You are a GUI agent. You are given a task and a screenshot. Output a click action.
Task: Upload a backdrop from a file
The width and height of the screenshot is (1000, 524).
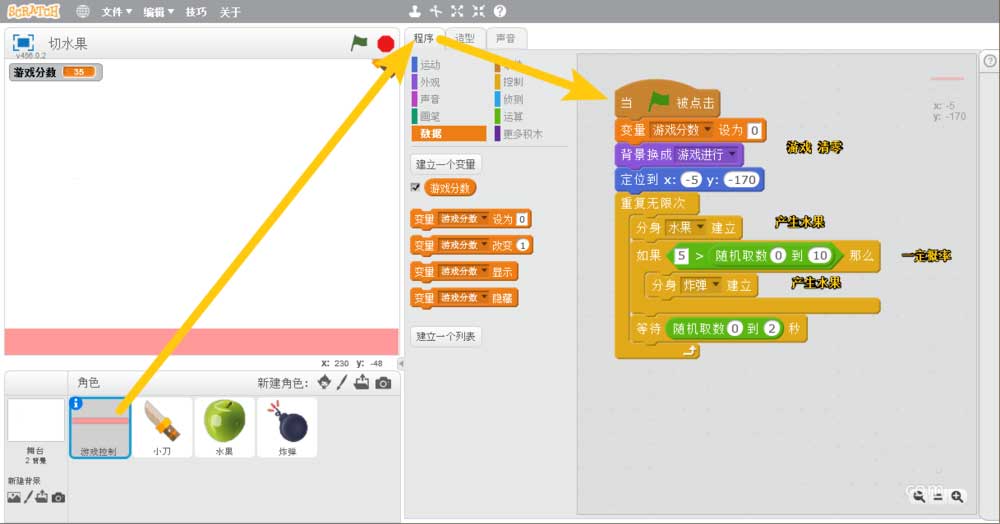click(x=41, y=497)
